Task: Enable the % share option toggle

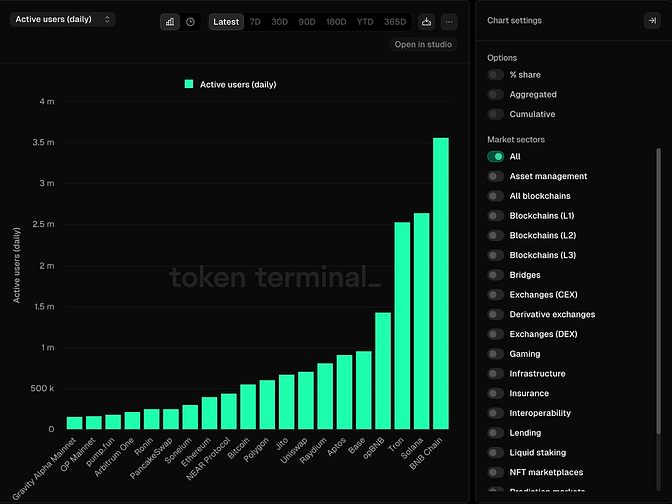Action: 495,75
